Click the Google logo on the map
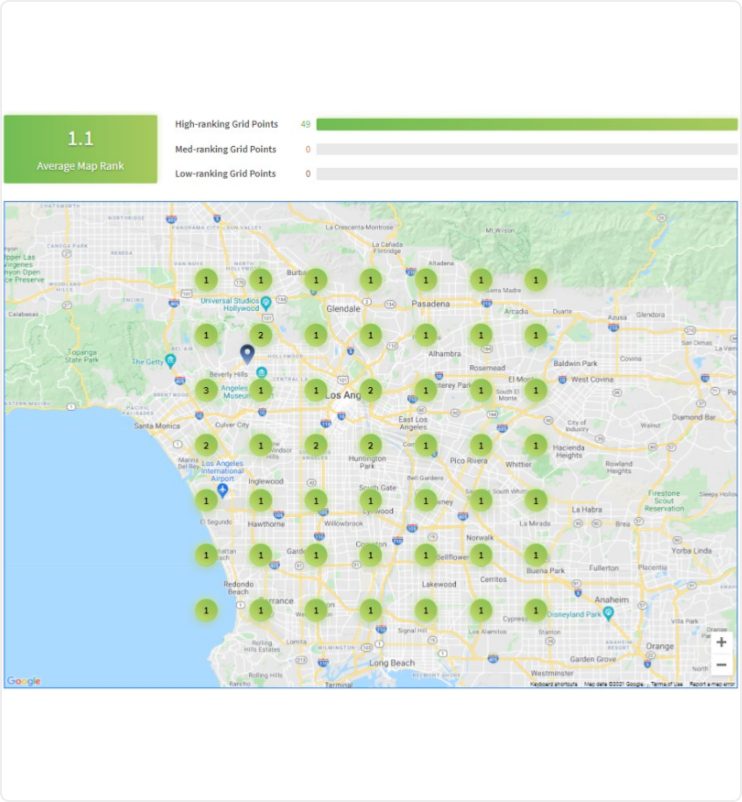This screenshot has width=742, height=802. click(24, 681)
